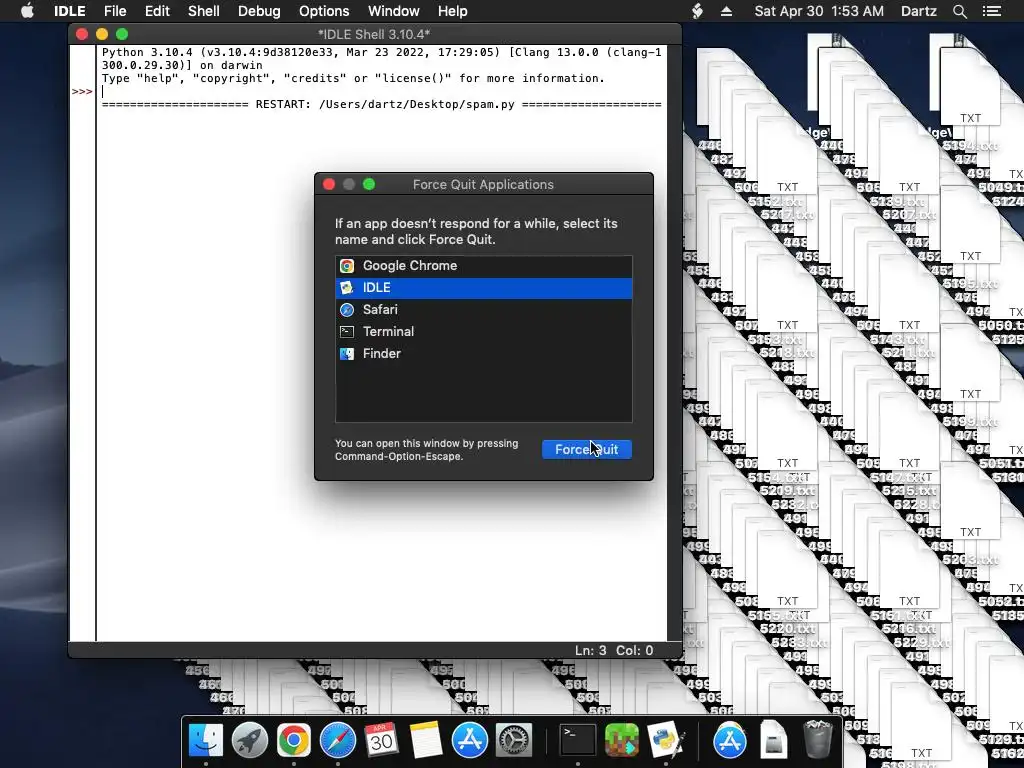1024x768 pixels.
Task: Click the eject icon in the menu bar
Action: (726, 11)
